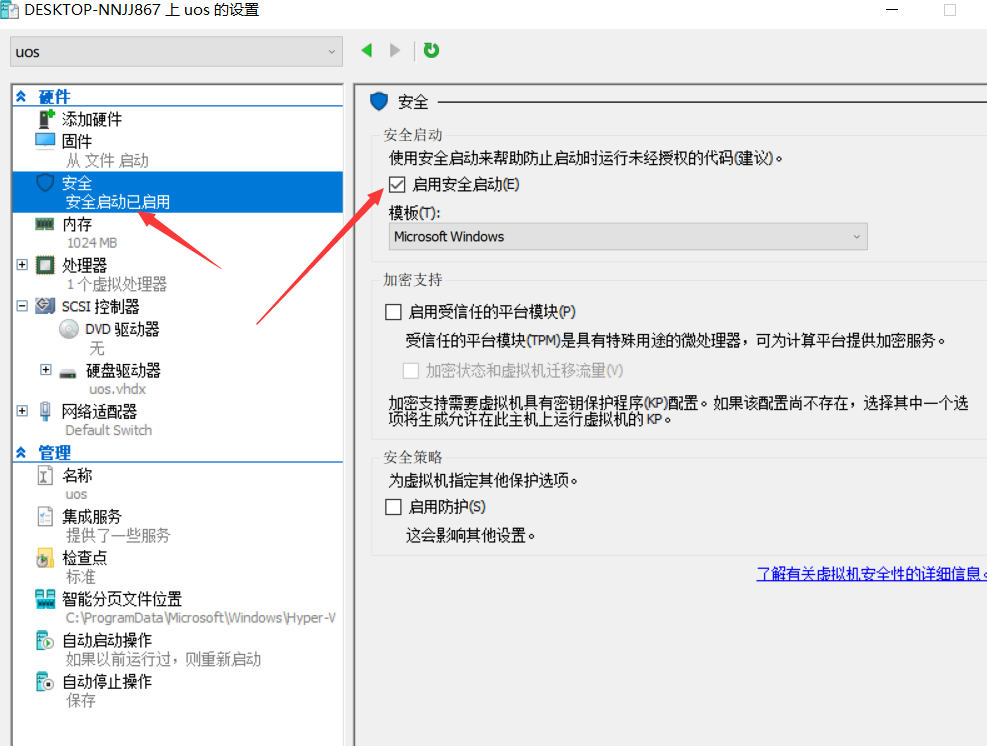Image resolution: width=987 pixels, height=746 pixels.
Task: Uncheck 启用安全启动 secure boot option
Action: pos(397,184)
